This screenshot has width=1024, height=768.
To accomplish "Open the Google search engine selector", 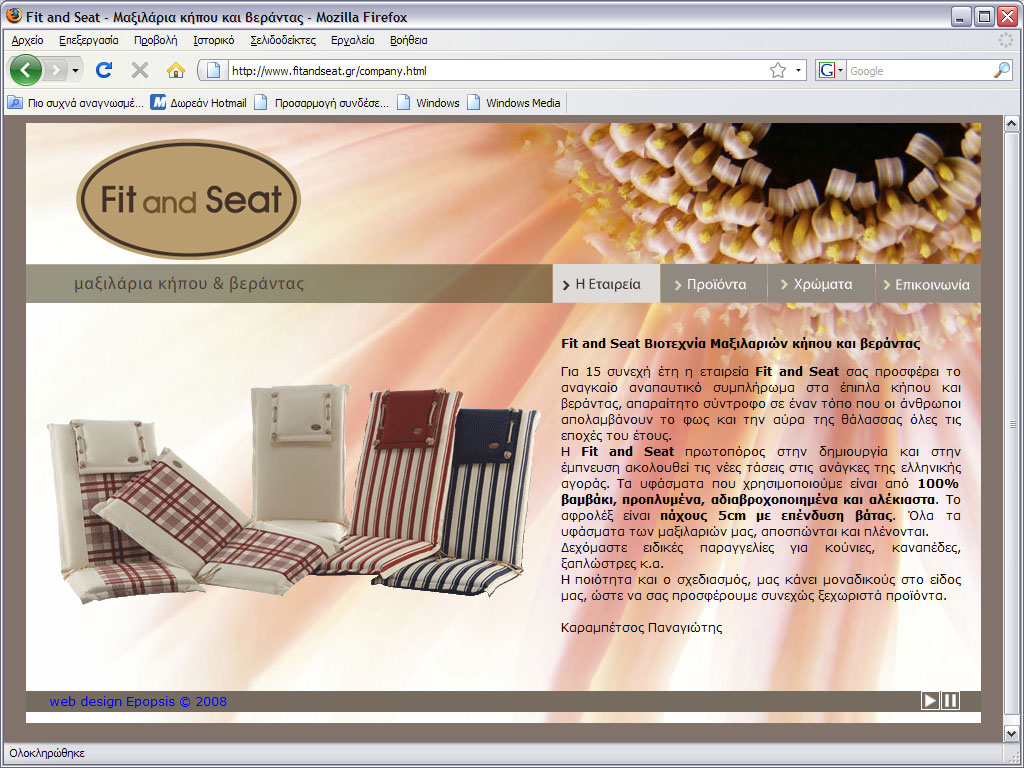I will (831, 71).
